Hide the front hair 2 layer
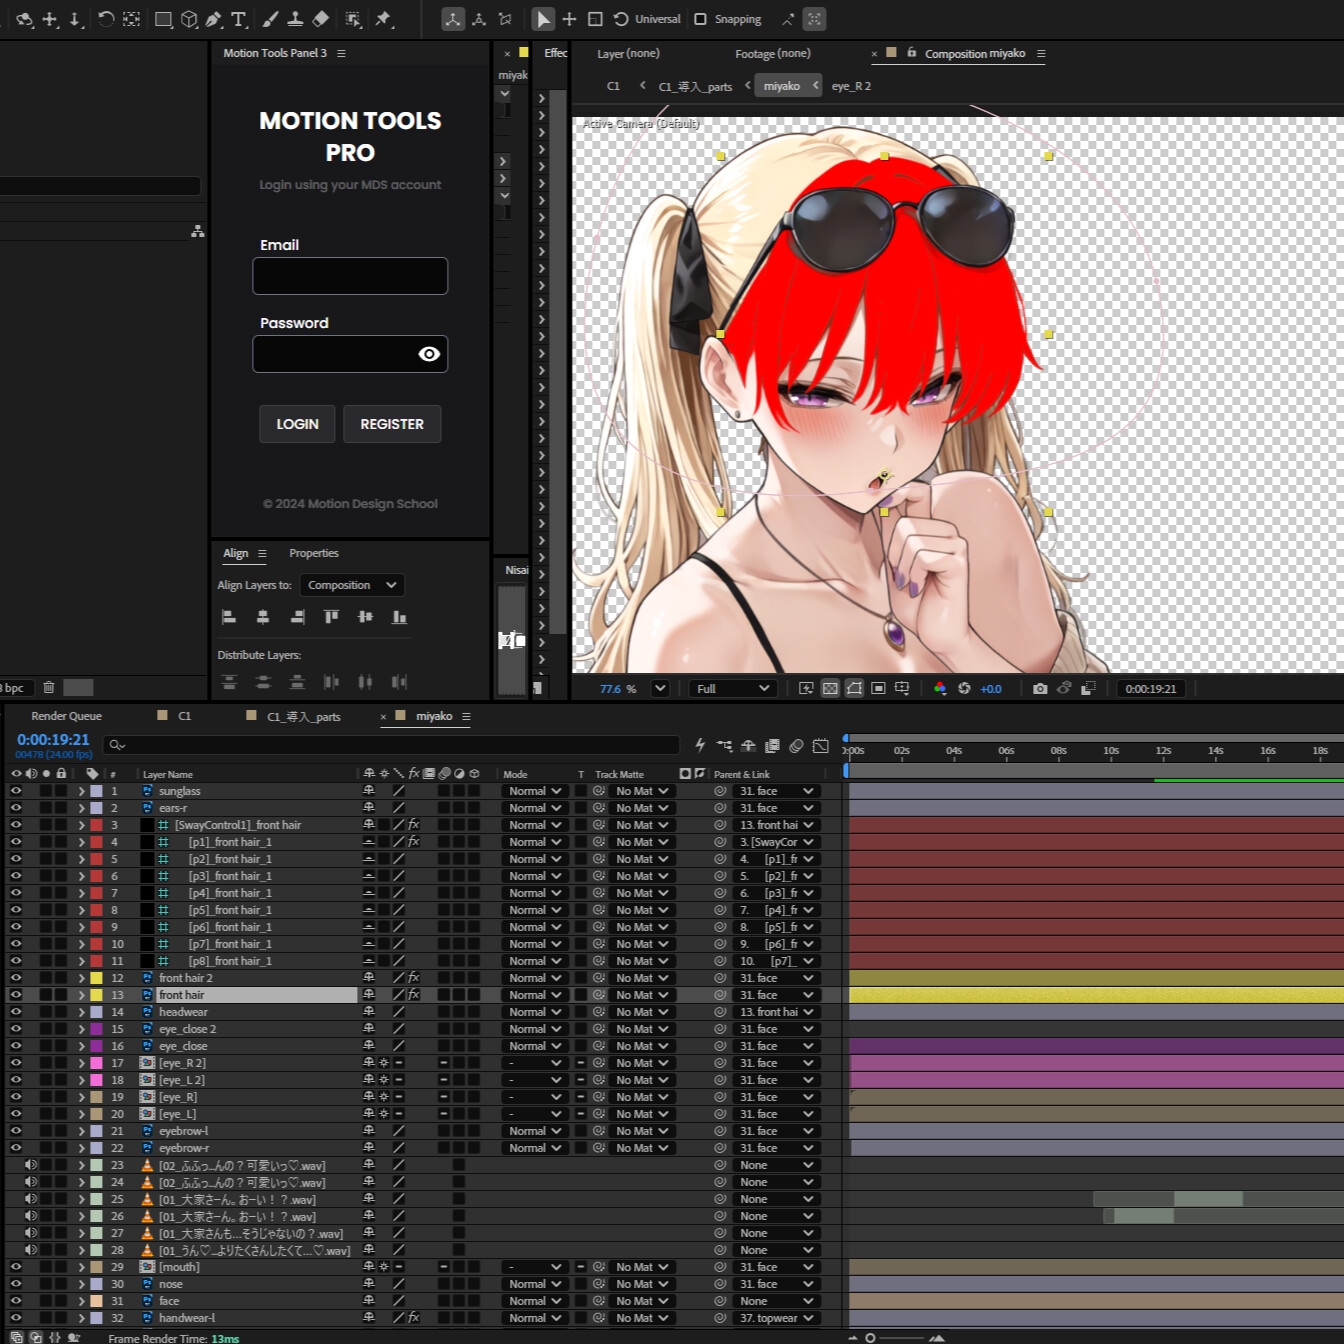The image size is (1344, 1344). coord(16,978)
